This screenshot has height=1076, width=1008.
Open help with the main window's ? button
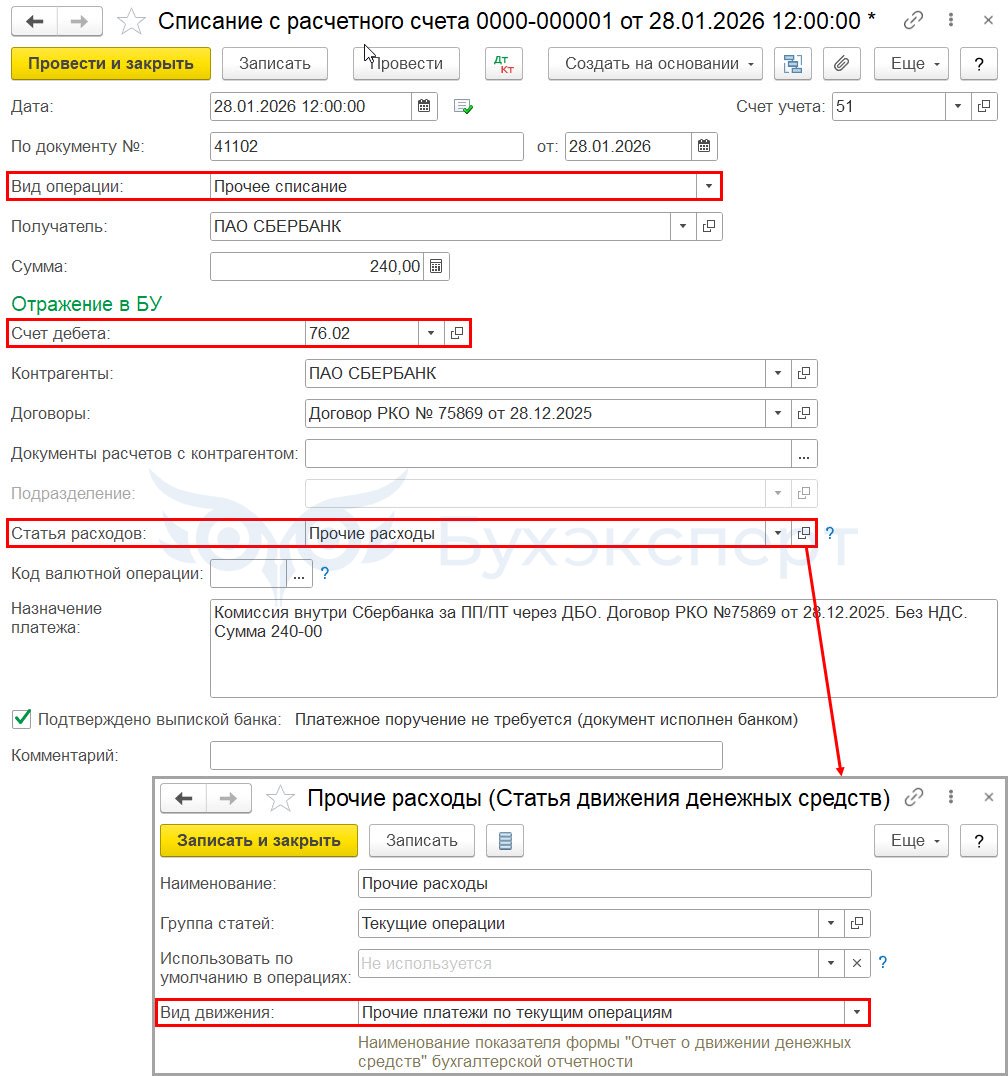tap(978, 64)
